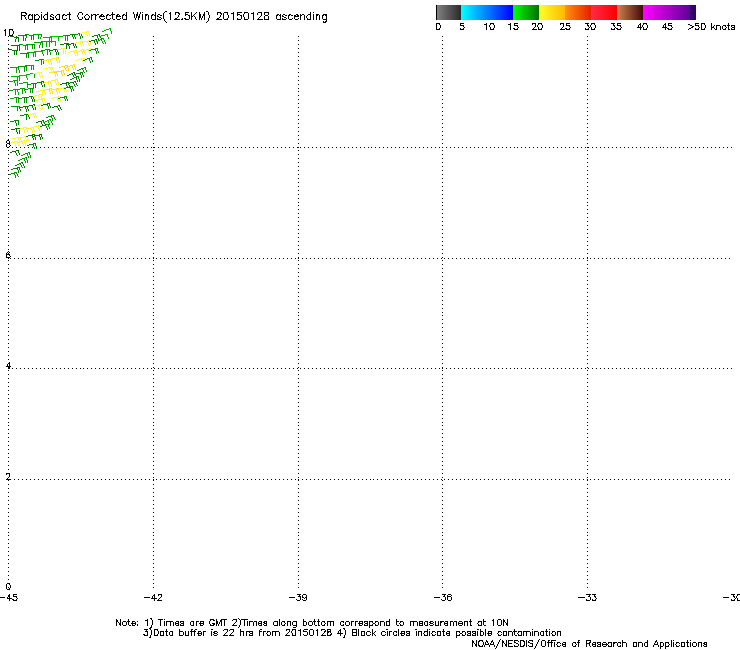
Task: Click the legend tick label '10'
Action: tap(489, 27)
